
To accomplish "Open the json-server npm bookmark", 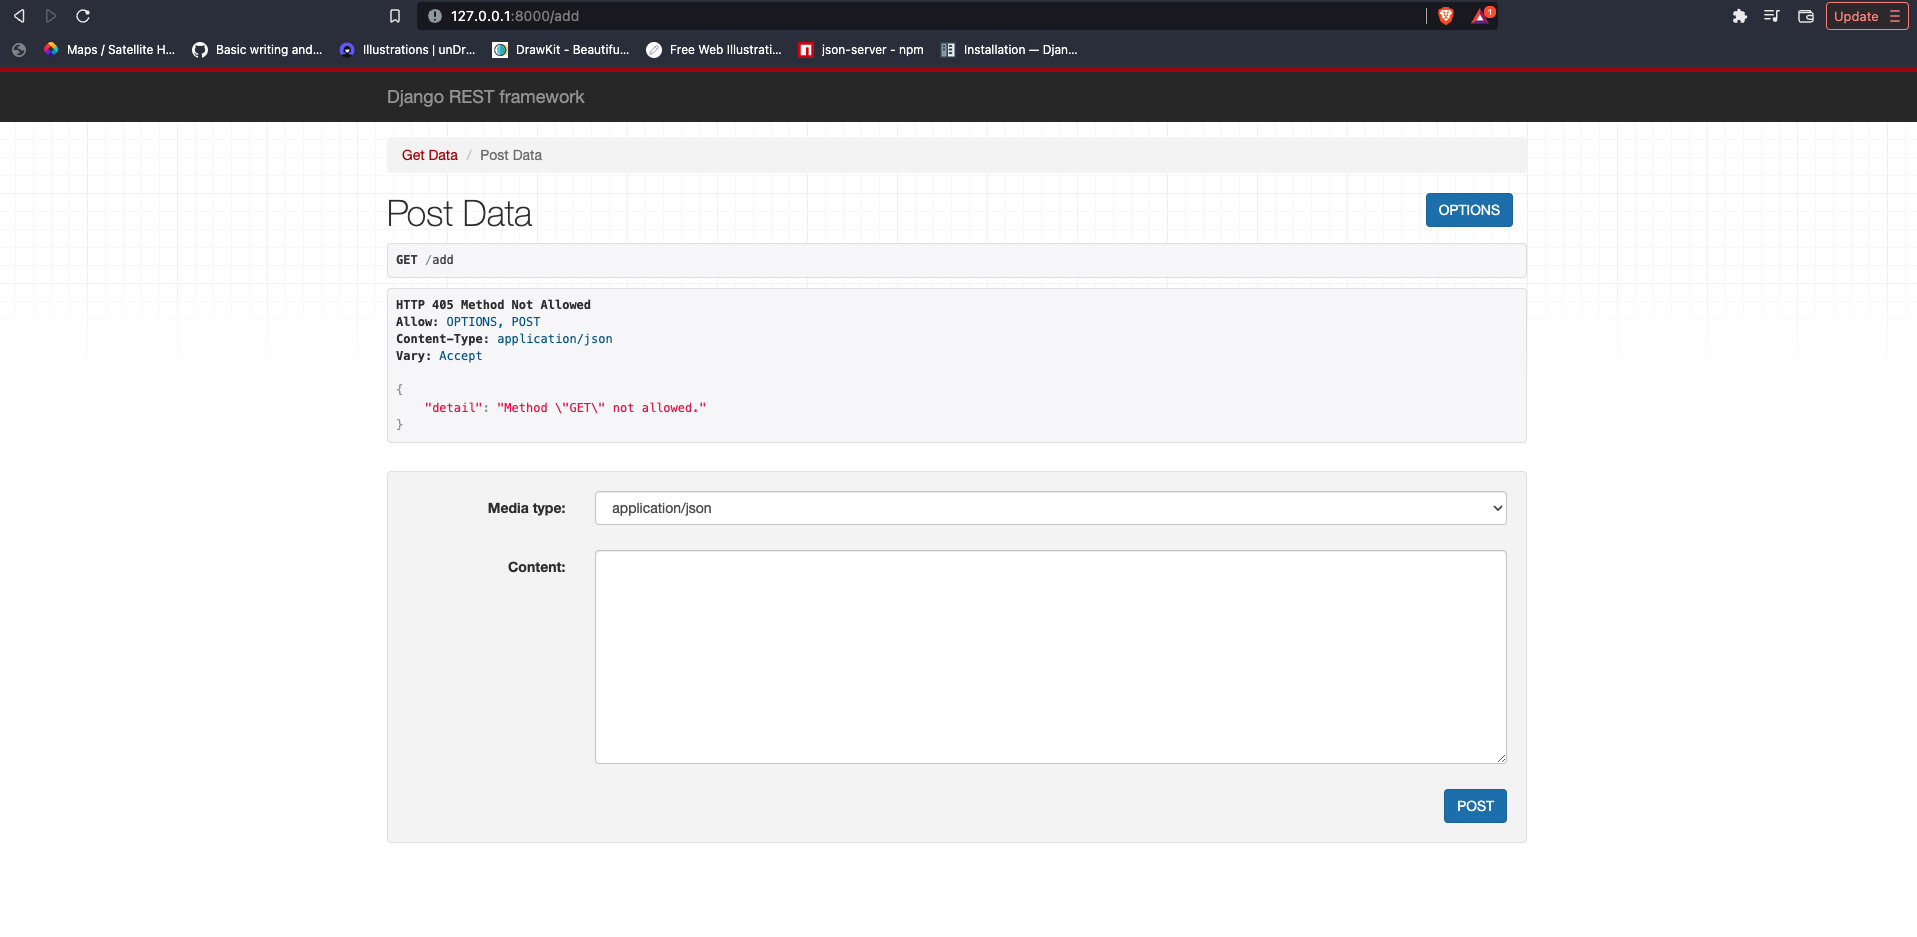I will [861, 49].
